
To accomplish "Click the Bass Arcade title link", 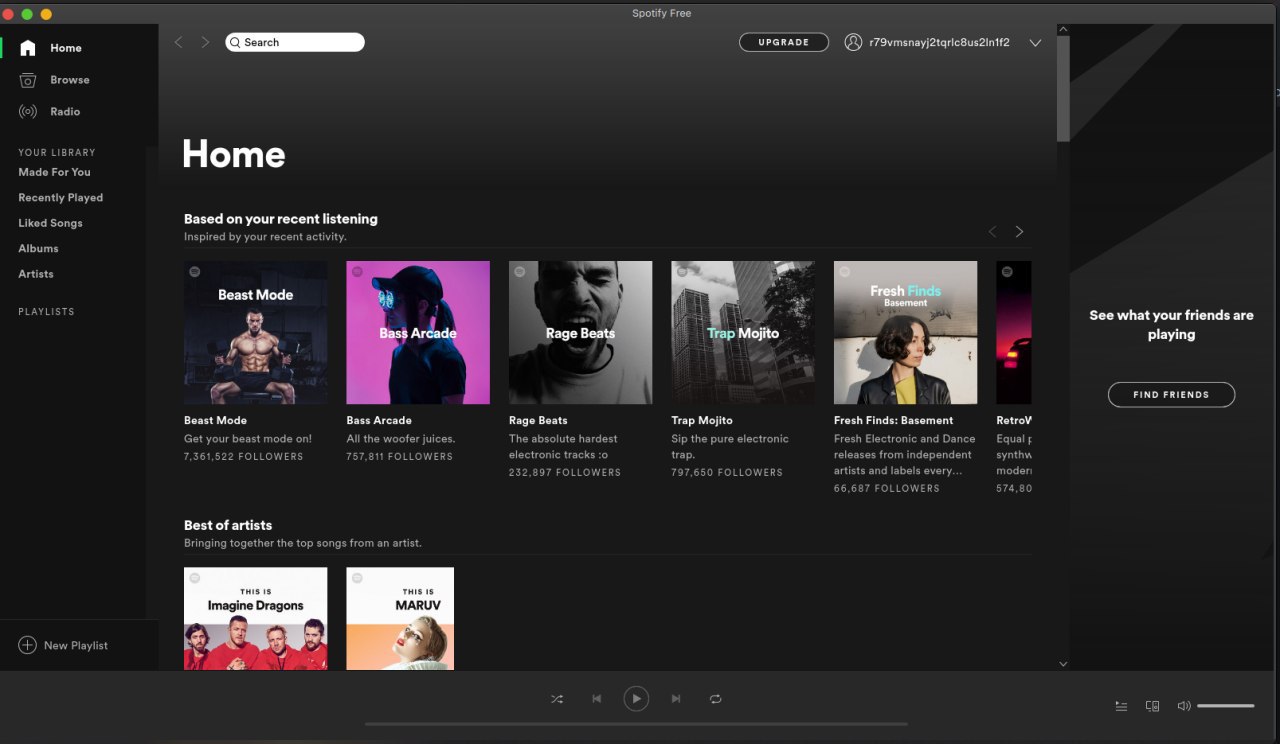I will (x=379, y=420).
